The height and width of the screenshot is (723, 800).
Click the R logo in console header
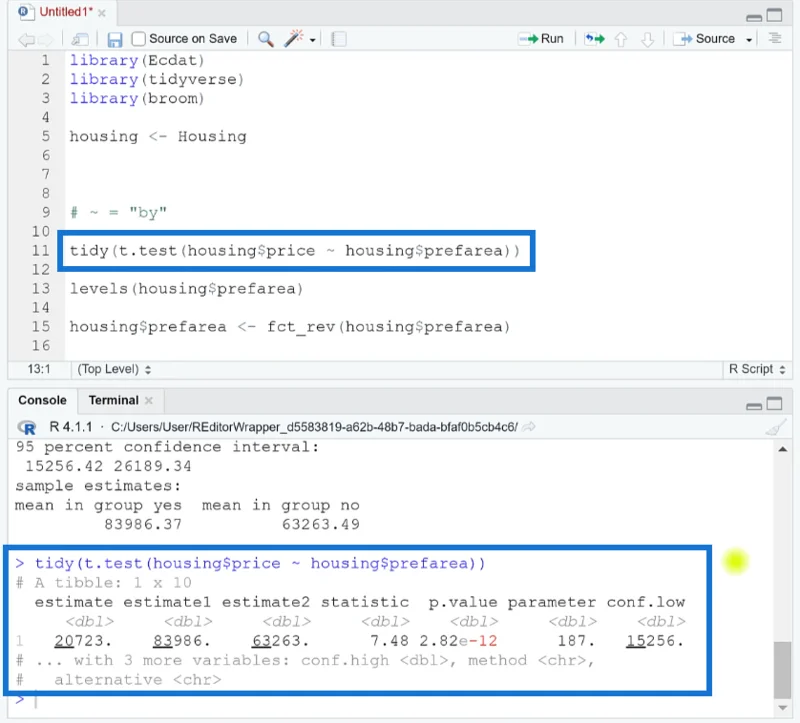pos(27,428)
